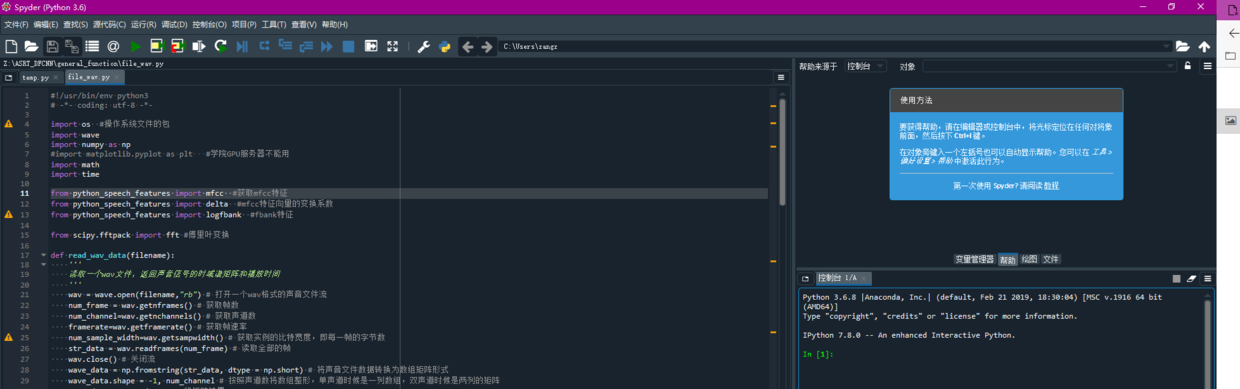Open the 源代码(C) menu
Image resolution: width=1240 pixels, height=389 pixels.
109,24
